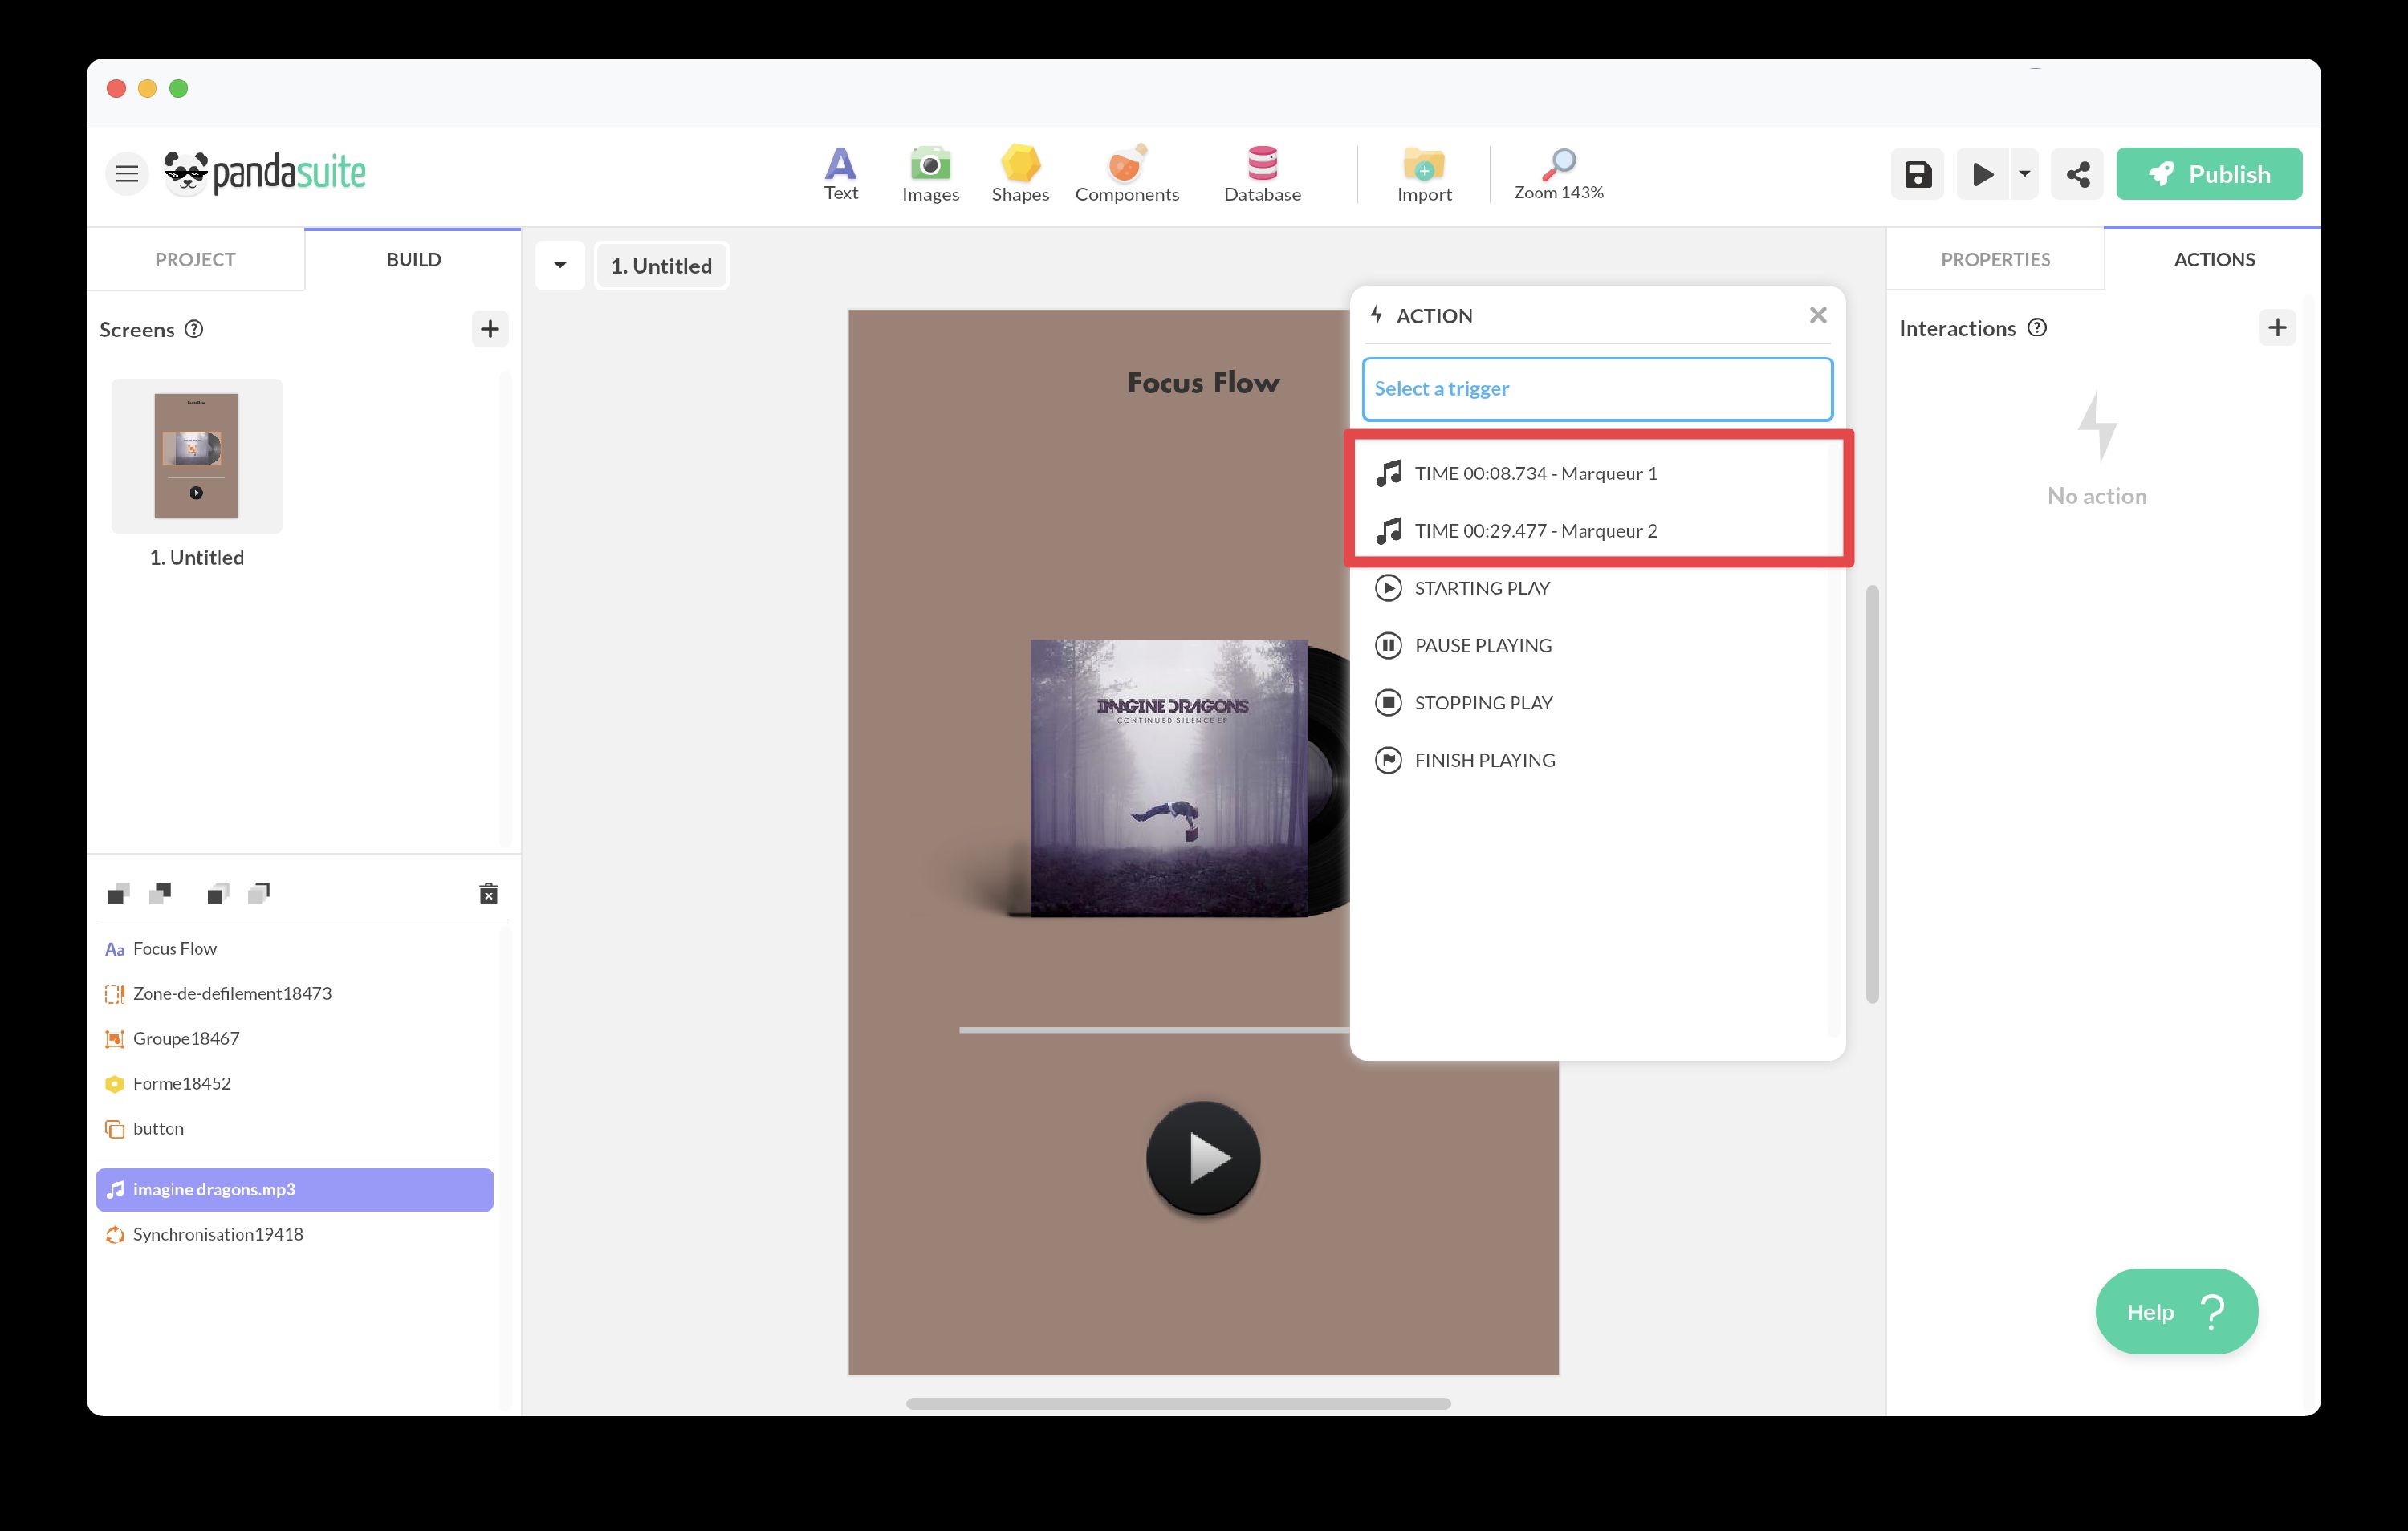Click the canvas horizontal scrollbar
Viewport: 2408px width, 1531px height.
tap(1177, 1403)
